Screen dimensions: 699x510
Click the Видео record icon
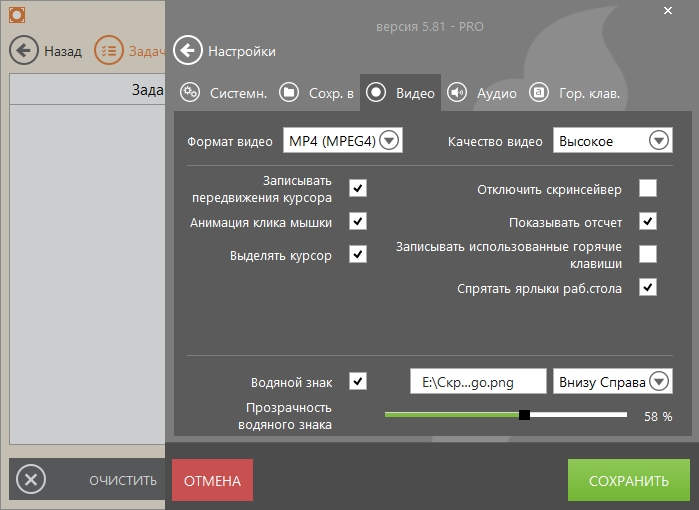click(x=376, y=93)
